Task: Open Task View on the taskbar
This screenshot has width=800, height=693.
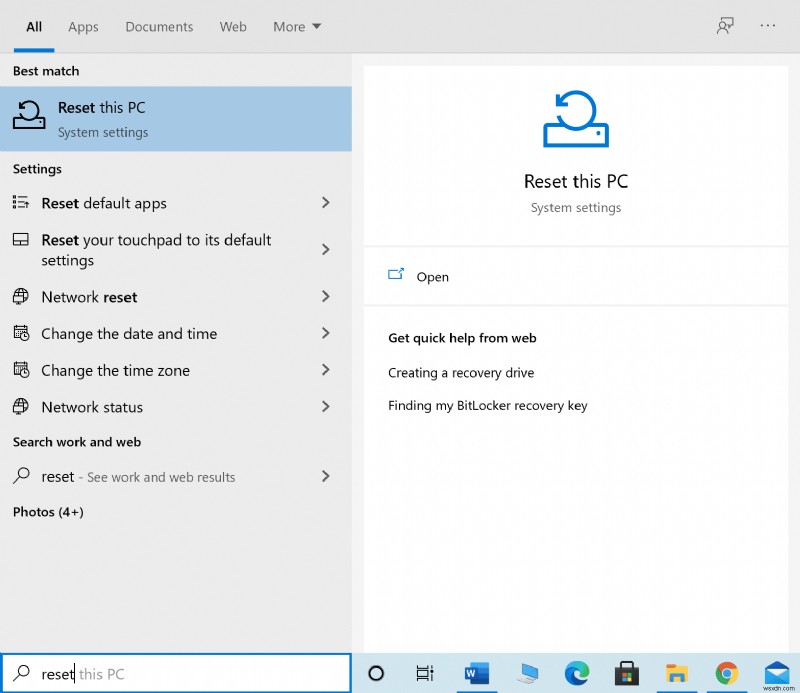Action: click(425, 673)
